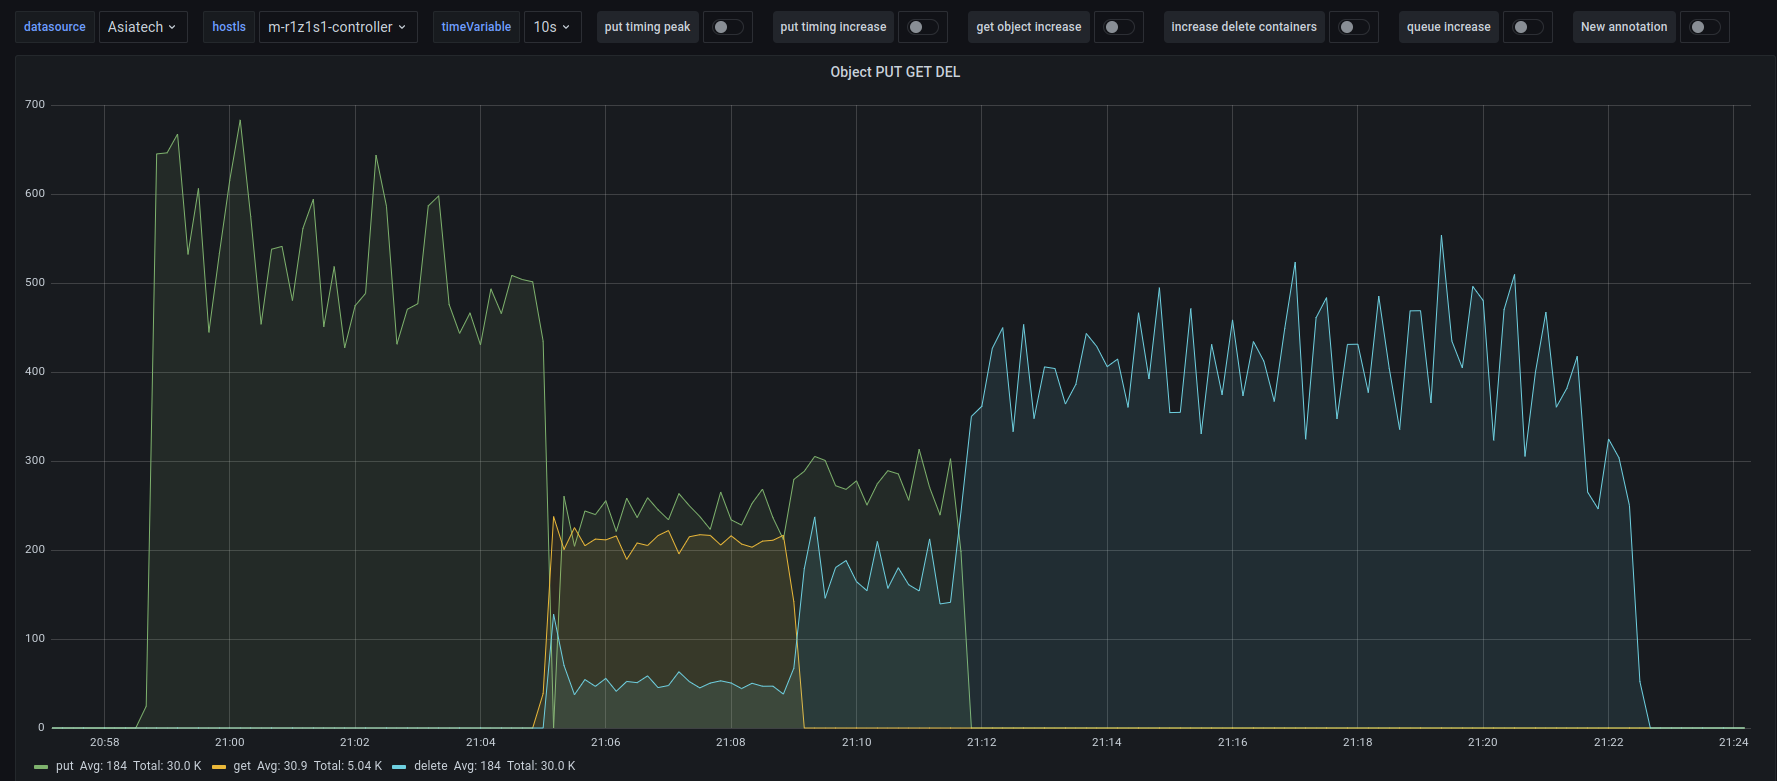1777x781 pixels.
Task: Click the green put series color swatch
Action: point(41,767)
